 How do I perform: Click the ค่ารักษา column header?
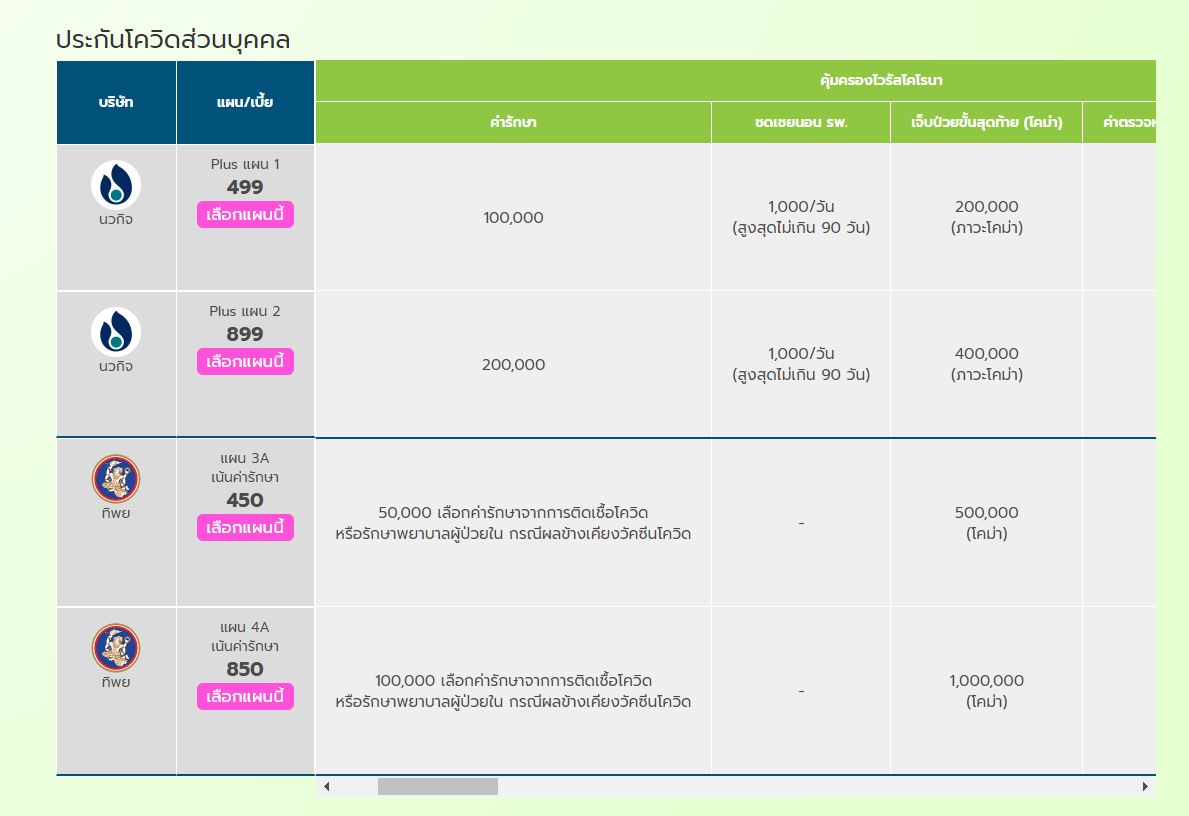[513, 122]
